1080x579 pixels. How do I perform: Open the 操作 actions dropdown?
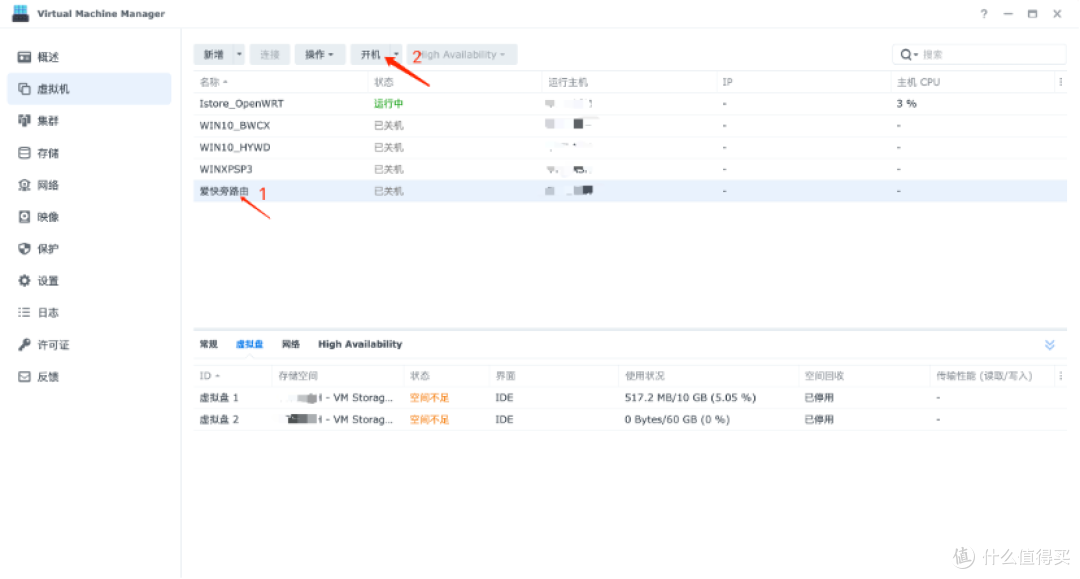[x=320, y=54]
